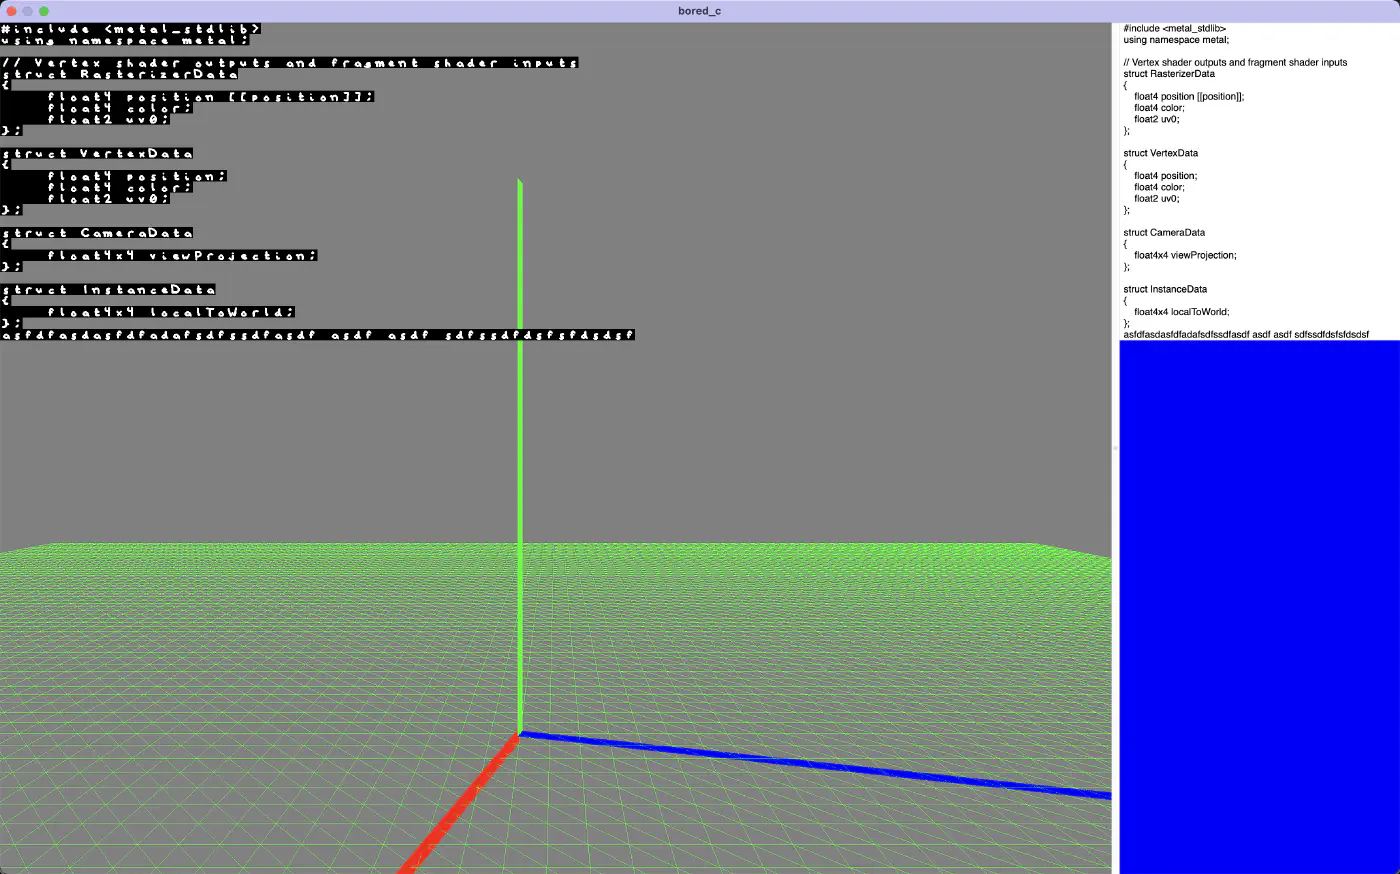
Task: Click 'using namespace metal;' line in right text panel
Action: [x=1175, y=40]
